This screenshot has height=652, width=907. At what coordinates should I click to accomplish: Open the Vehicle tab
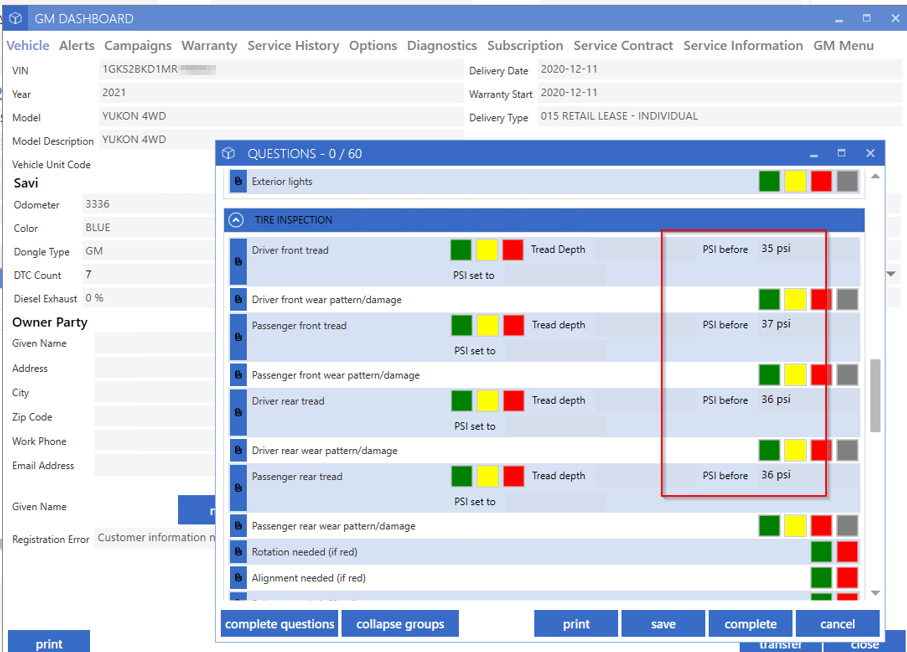[28, 46]
